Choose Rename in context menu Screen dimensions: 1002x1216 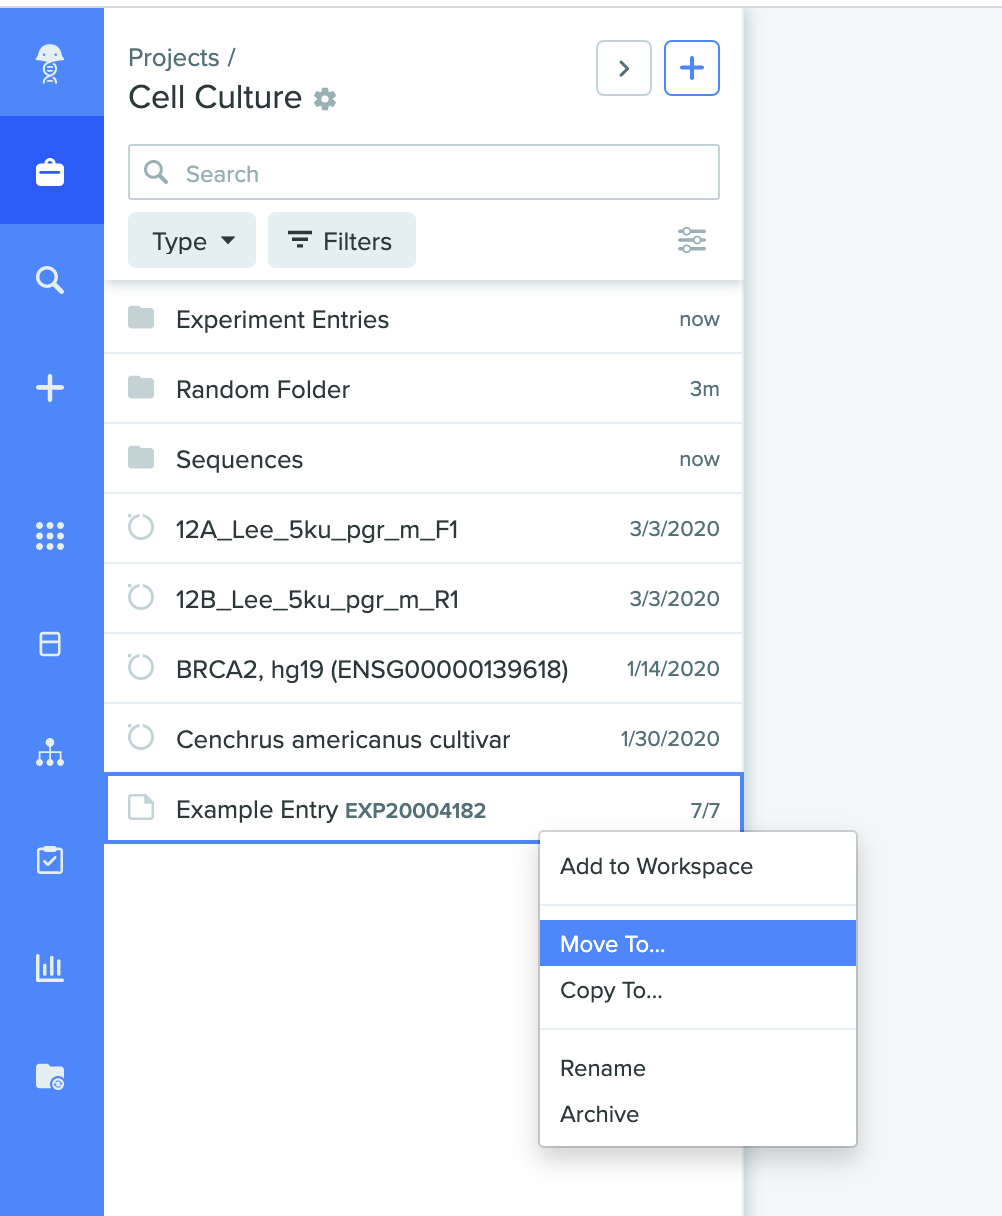(x=698, y=1068)
